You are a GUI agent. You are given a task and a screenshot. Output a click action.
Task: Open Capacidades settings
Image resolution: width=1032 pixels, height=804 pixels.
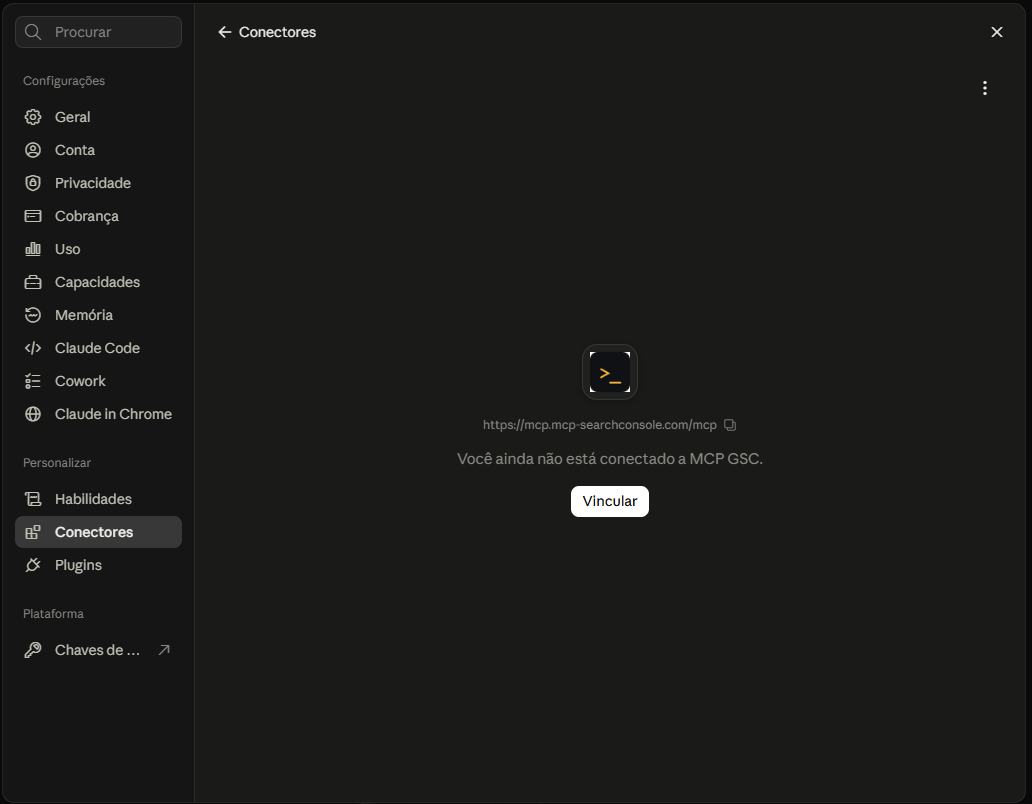click(x=98, y=282)
